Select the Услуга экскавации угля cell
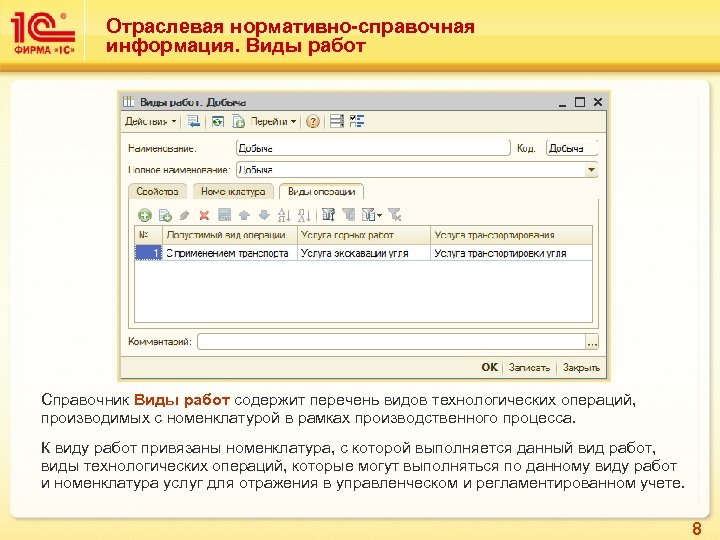 [x=364, y=253]
